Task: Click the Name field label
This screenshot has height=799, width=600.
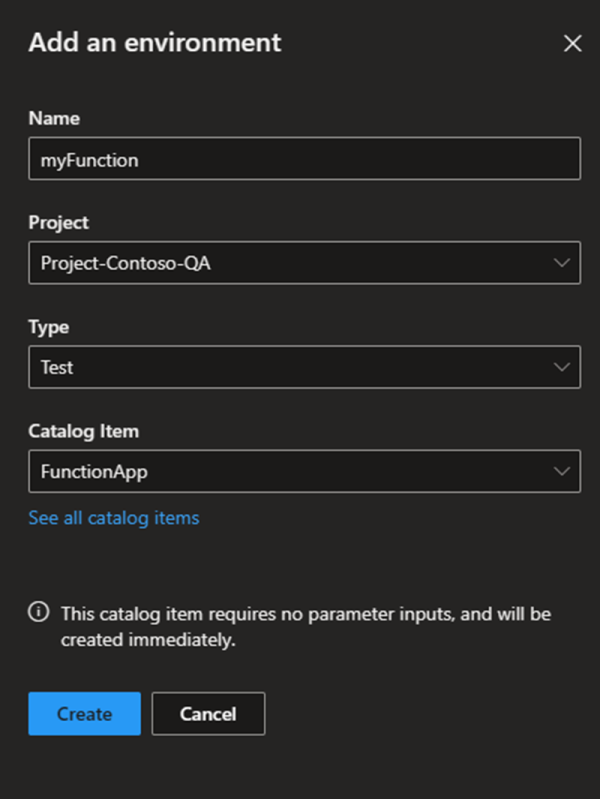Action: click(x=54, y=118)
